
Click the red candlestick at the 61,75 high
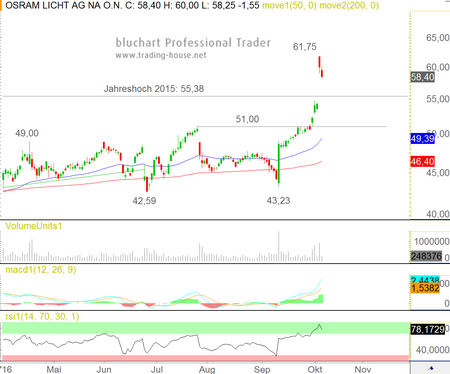click(319, 63)
